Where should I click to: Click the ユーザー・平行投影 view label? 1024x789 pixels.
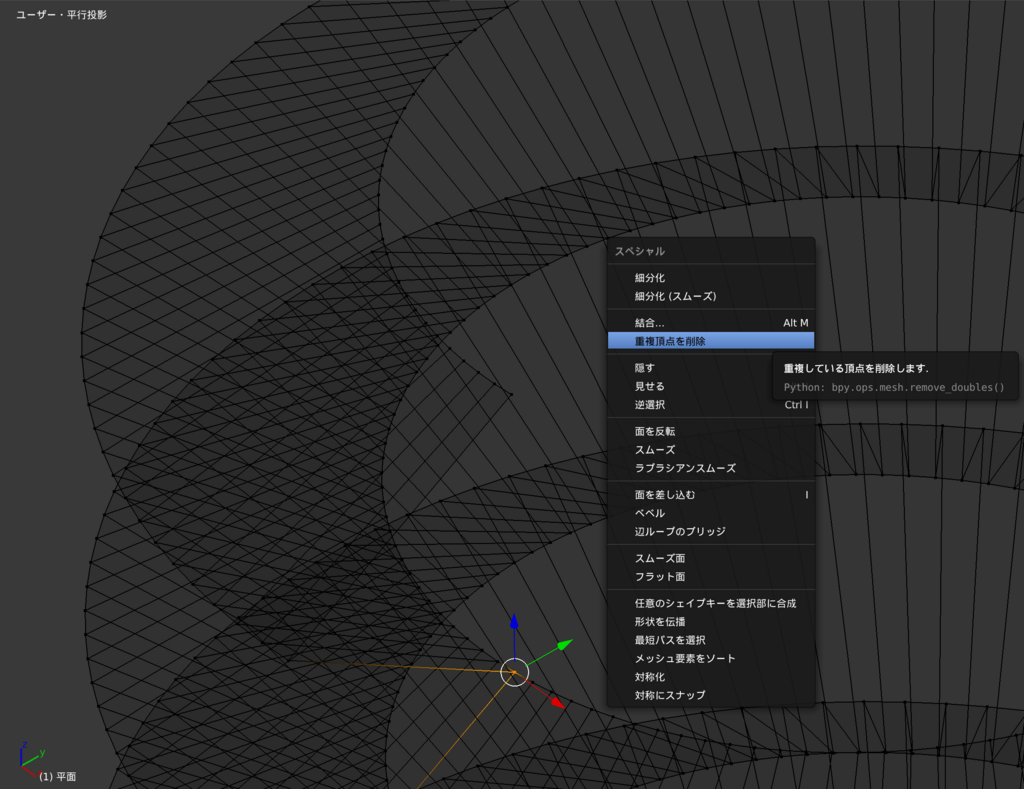pos(61,14)
